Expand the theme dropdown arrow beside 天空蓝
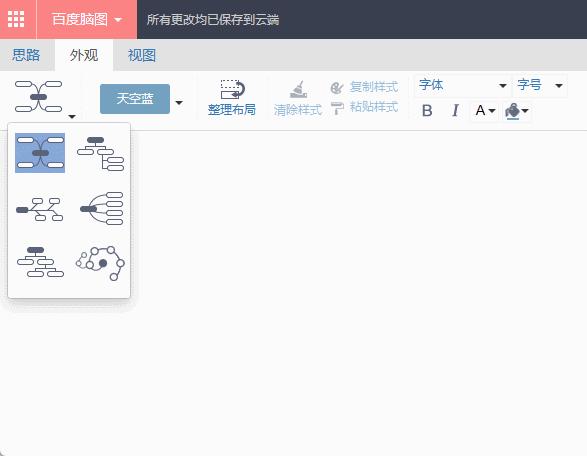Image resolution: width=587 pixels, height=456 pixels. click(x=179, y=103)
